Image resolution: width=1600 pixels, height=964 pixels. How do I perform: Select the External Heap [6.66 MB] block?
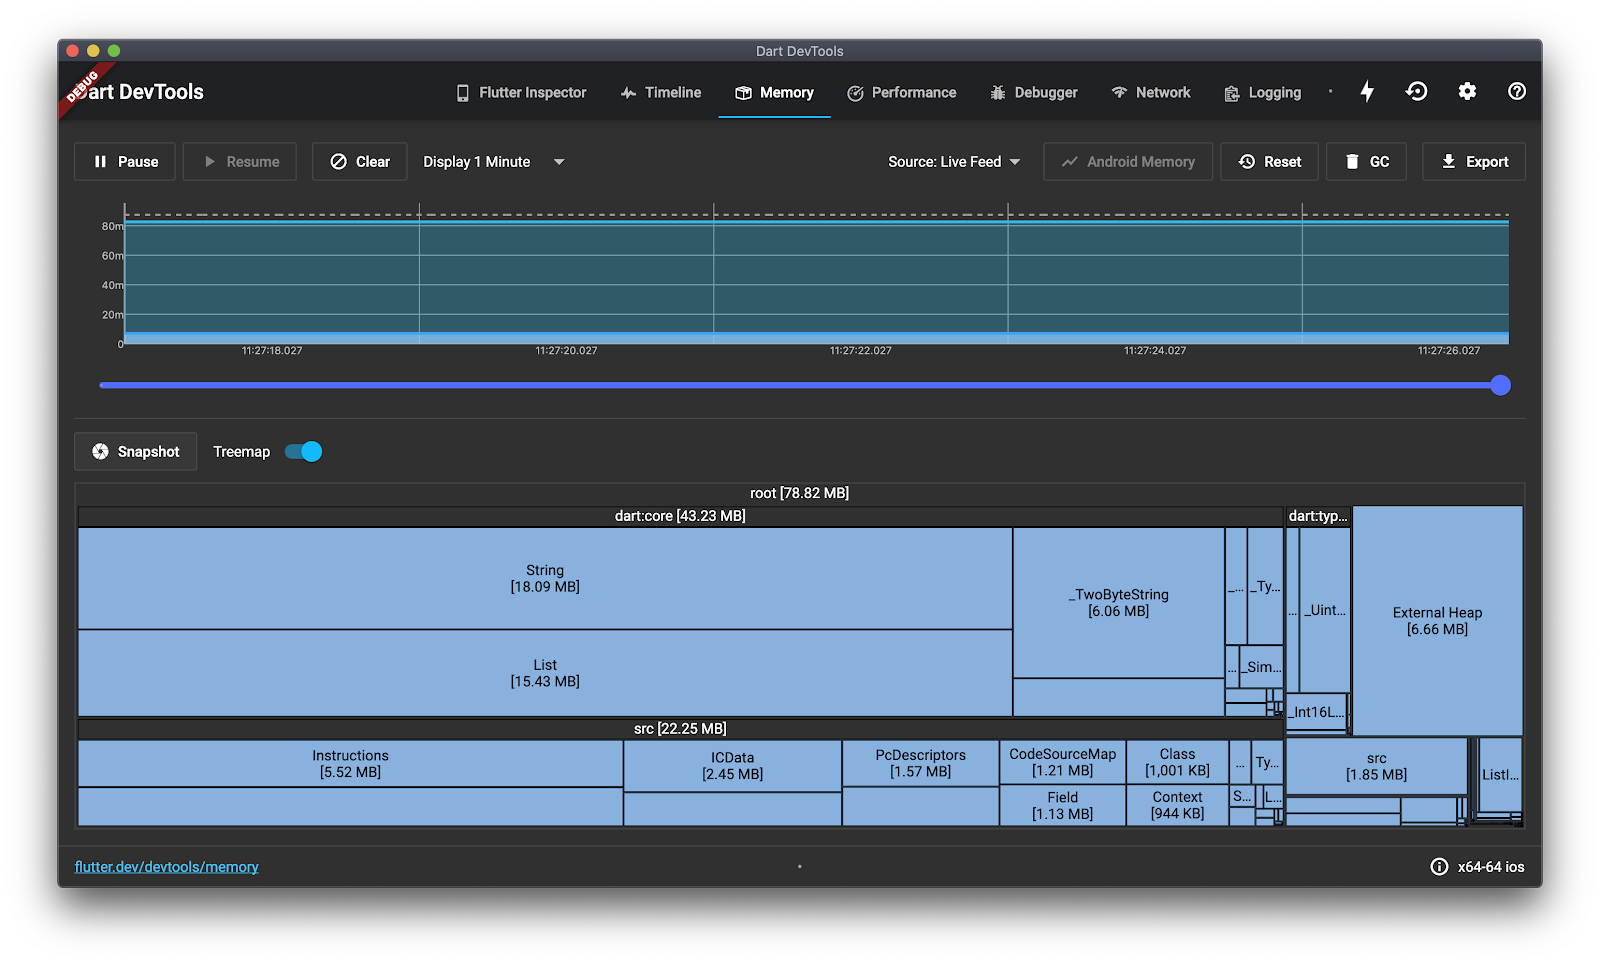coord(1438,621)
